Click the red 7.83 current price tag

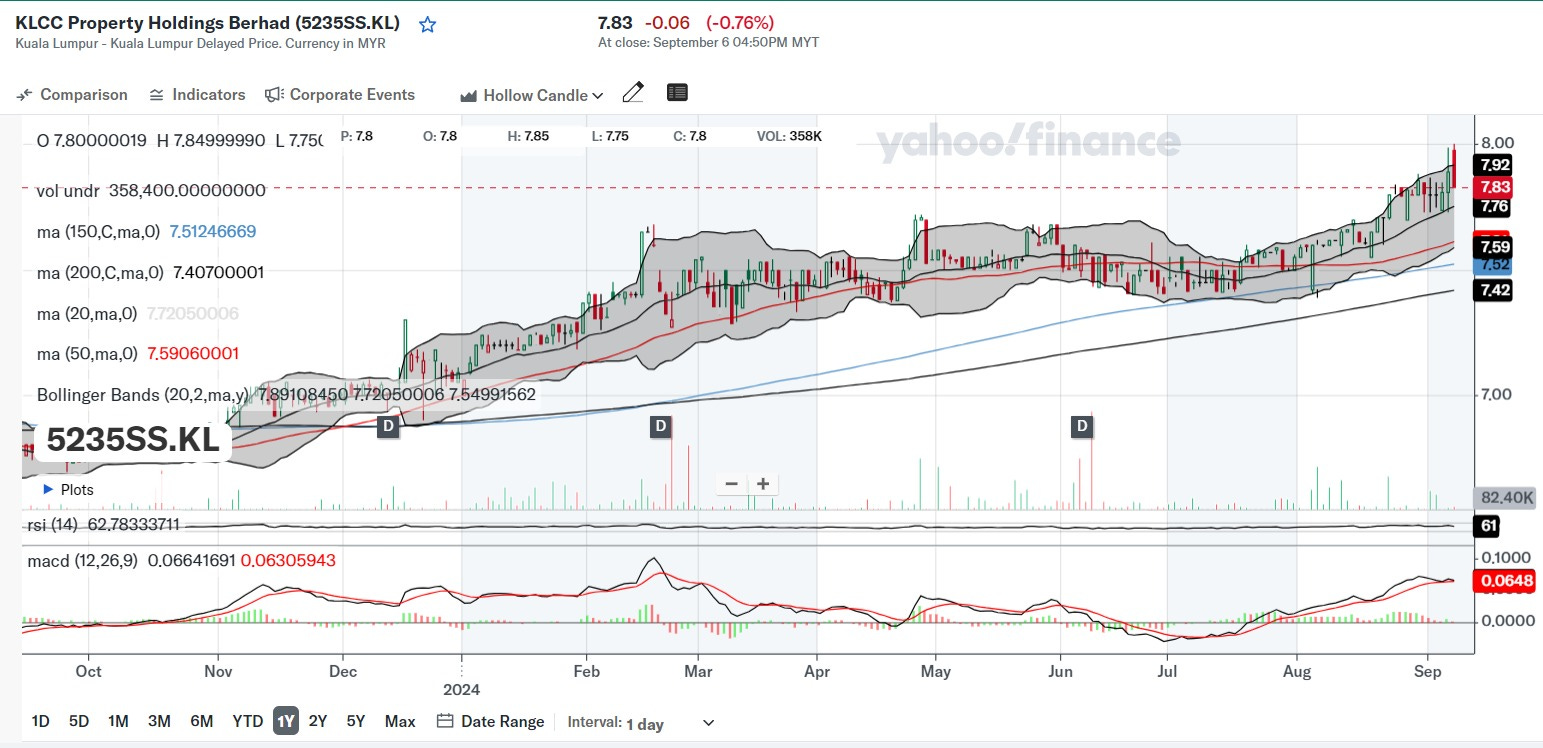pos(1495,187)
